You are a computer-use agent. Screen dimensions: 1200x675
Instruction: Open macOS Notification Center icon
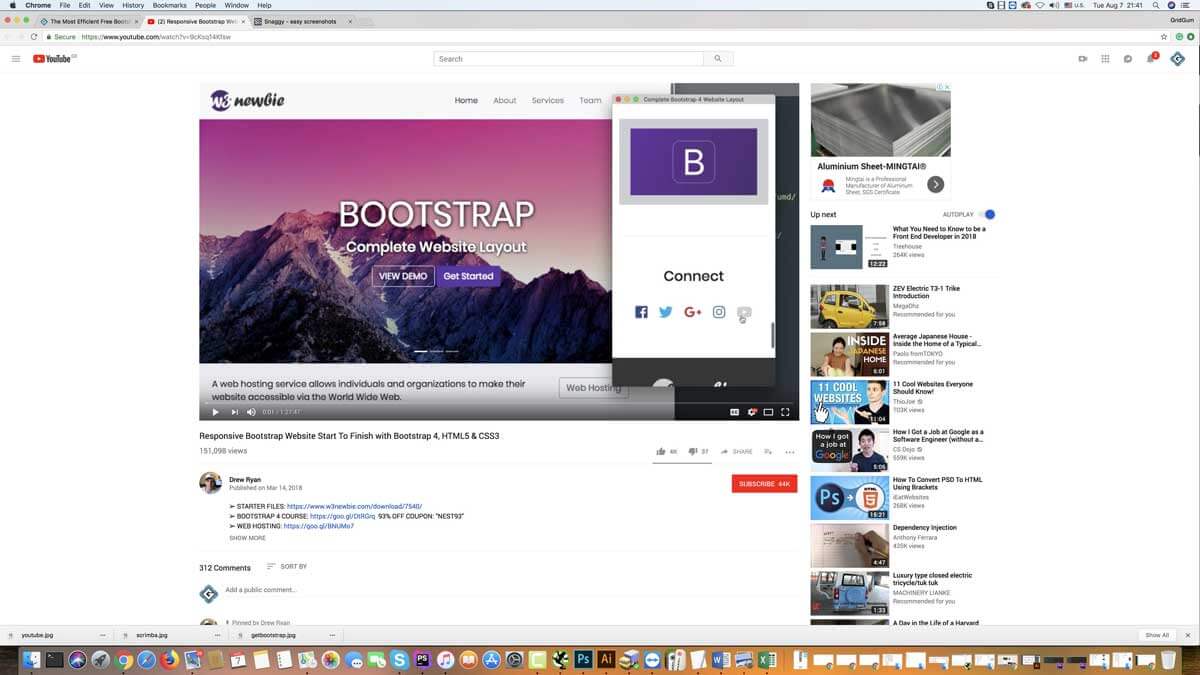click(x=1185, y=5)
